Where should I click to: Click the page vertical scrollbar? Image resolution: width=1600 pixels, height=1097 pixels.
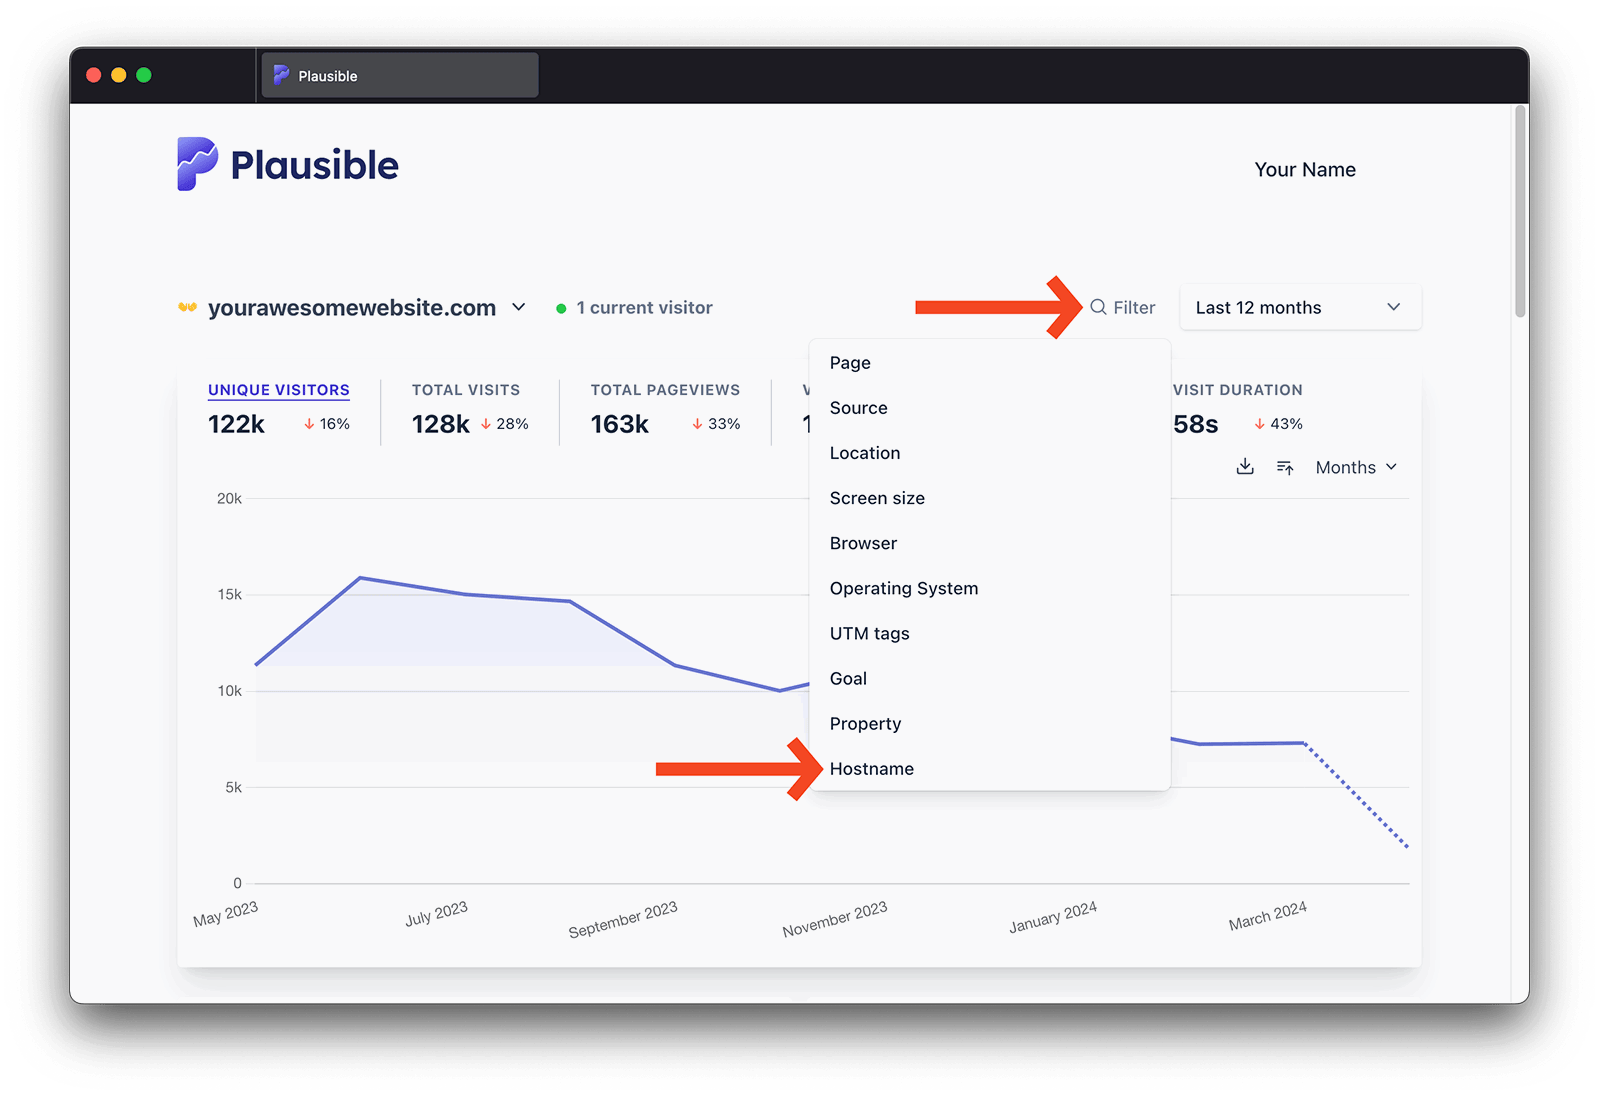[x=1520, y=212]
